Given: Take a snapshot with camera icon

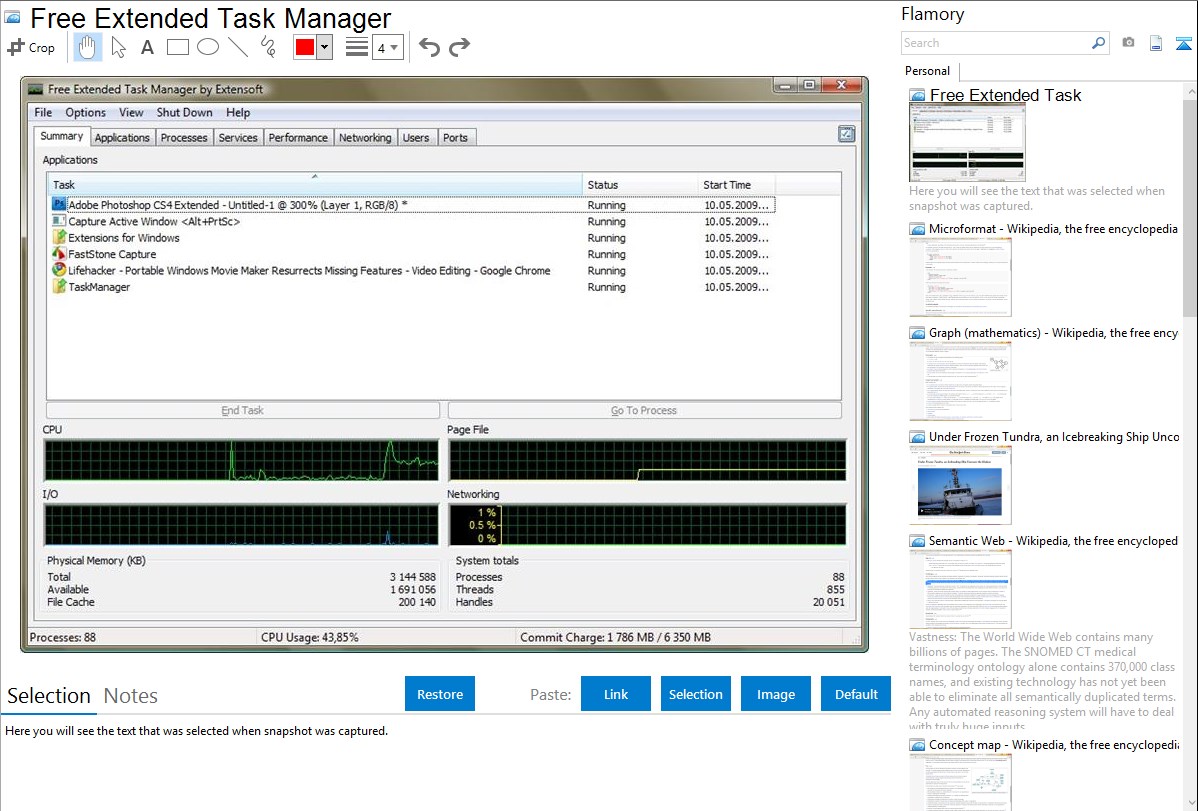Looking at the screenshot, I should [1128, 43].
